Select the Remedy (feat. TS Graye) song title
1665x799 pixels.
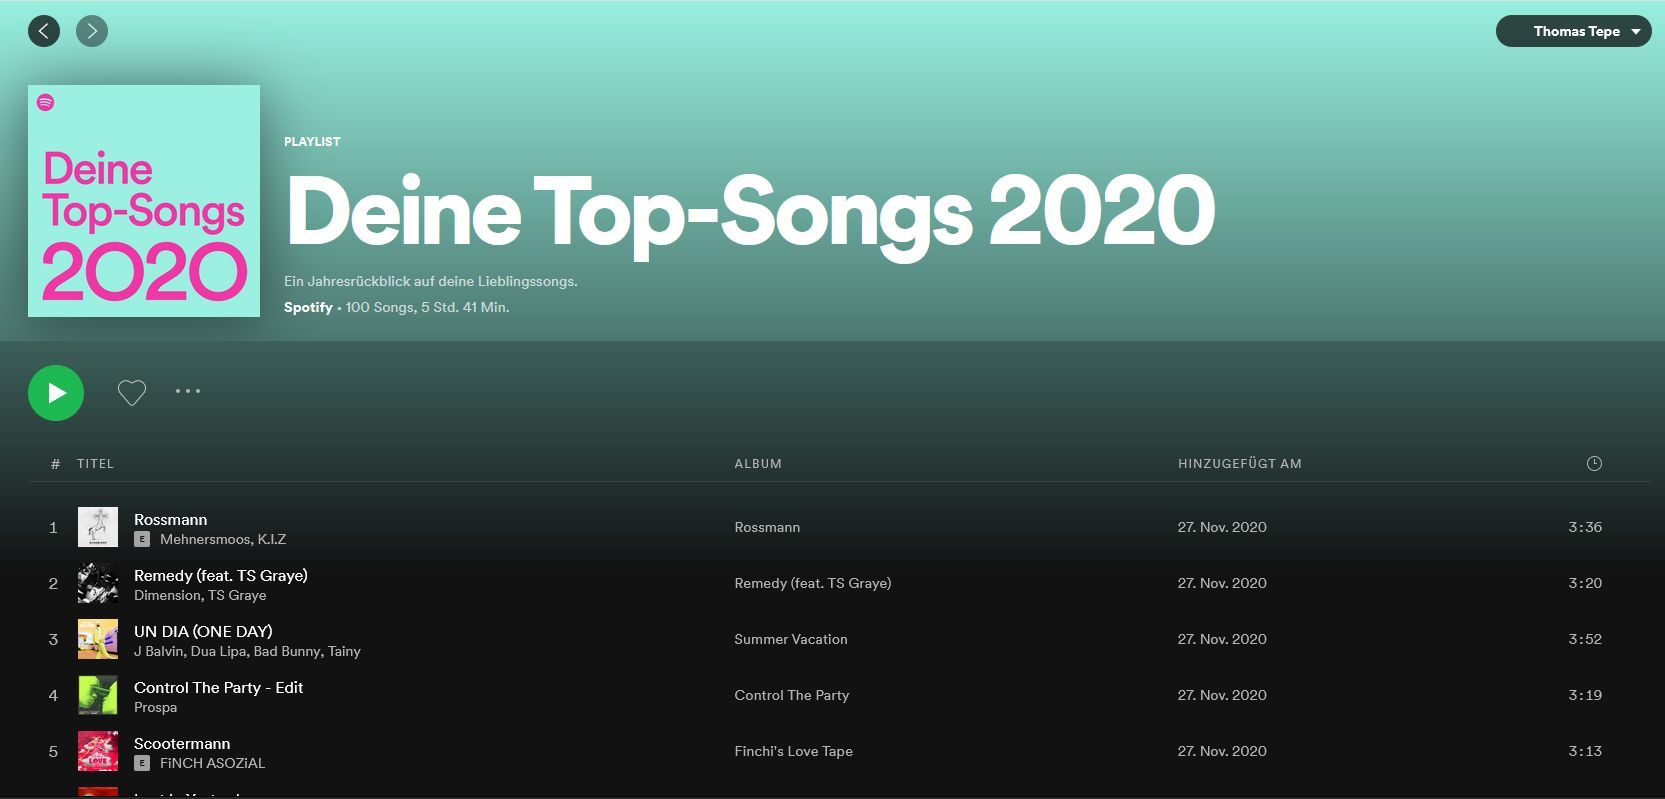pyautogui.click(x=221, y=575)
